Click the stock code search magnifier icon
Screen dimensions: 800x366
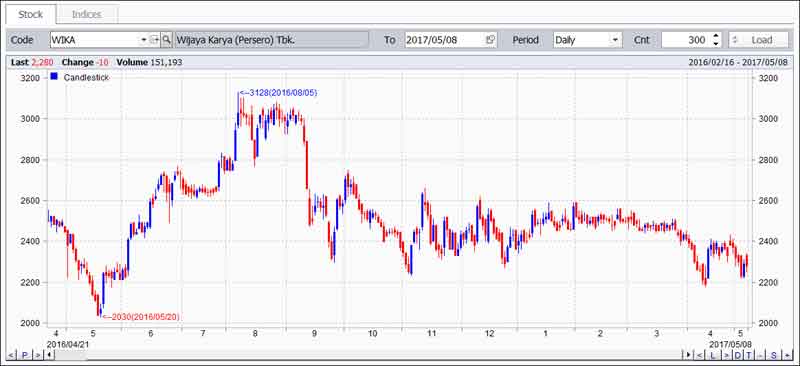[x=167, y=40]
